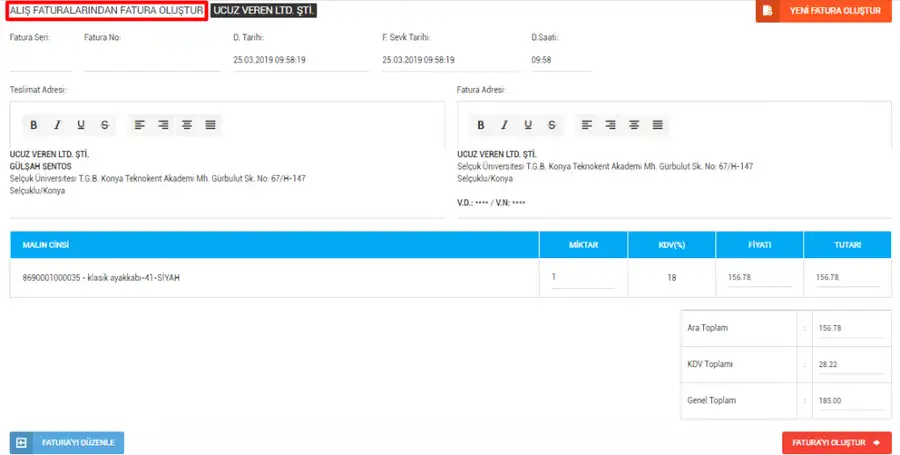
Task: Click the Fatura'yı Oluştur button
Action: click(836, 442)
